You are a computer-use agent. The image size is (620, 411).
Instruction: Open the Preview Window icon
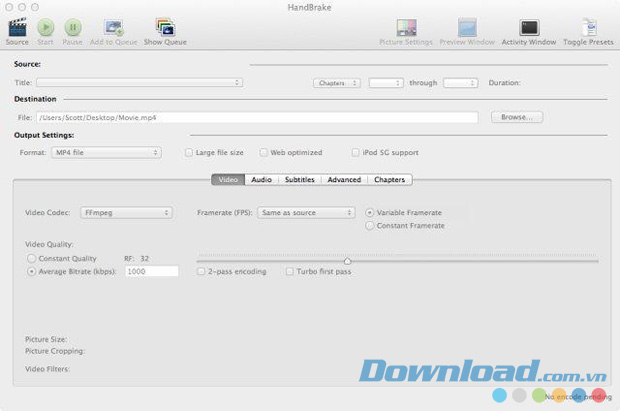tap(468, 27)
